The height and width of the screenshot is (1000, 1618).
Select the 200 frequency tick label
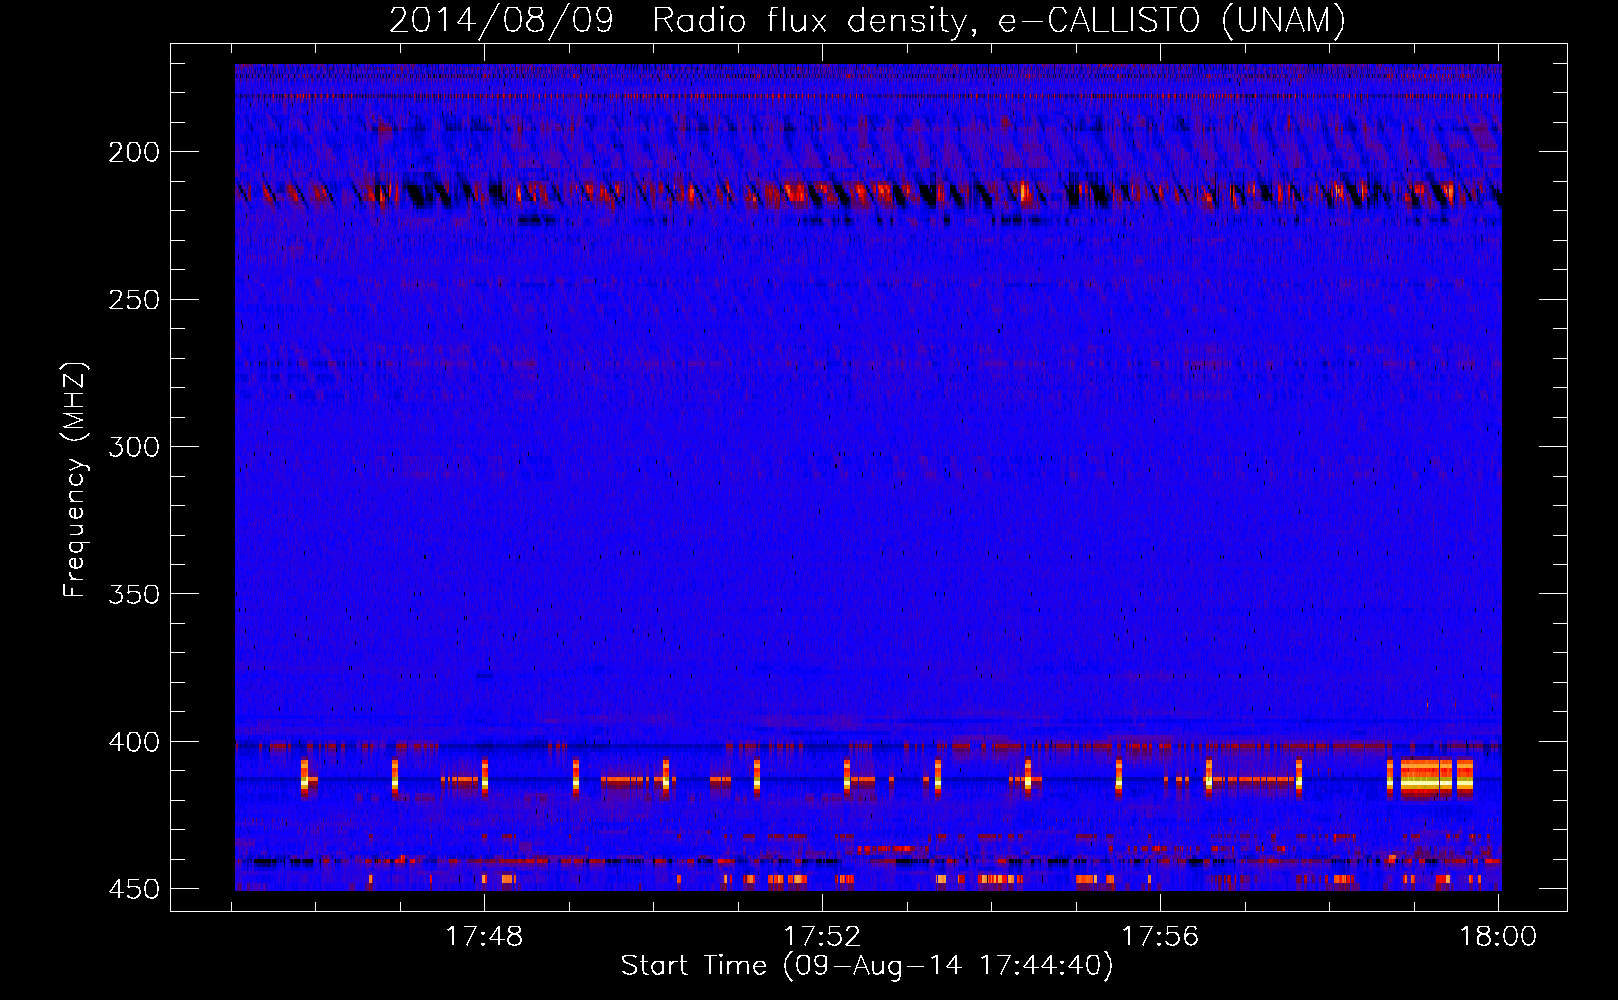coord(134,152)
